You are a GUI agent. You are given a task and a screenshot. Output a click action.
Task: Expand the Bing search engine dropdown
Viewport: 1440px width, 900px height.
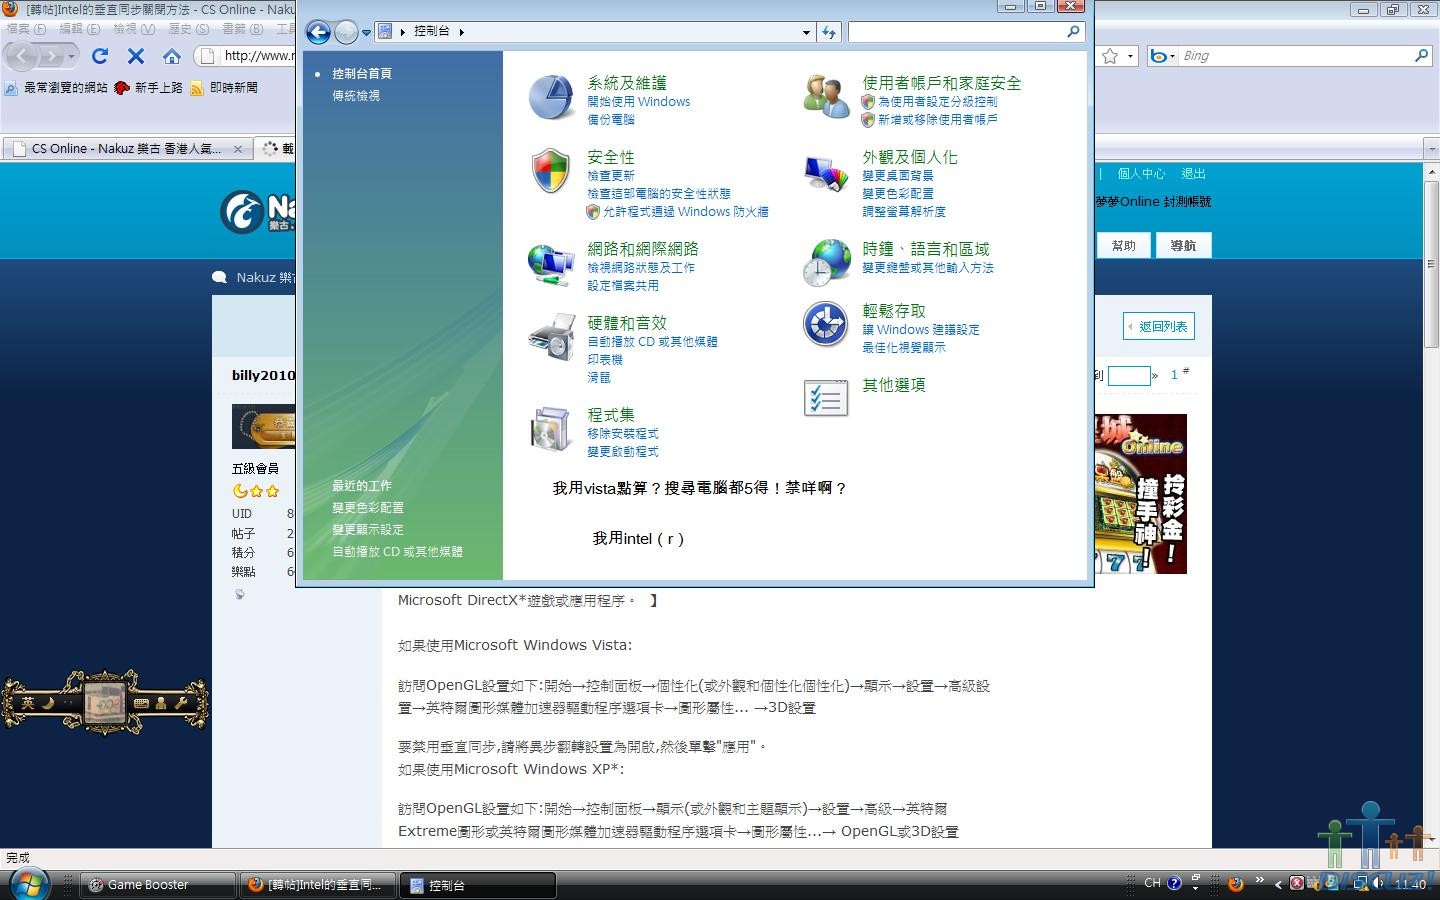tap(1171, 57)
